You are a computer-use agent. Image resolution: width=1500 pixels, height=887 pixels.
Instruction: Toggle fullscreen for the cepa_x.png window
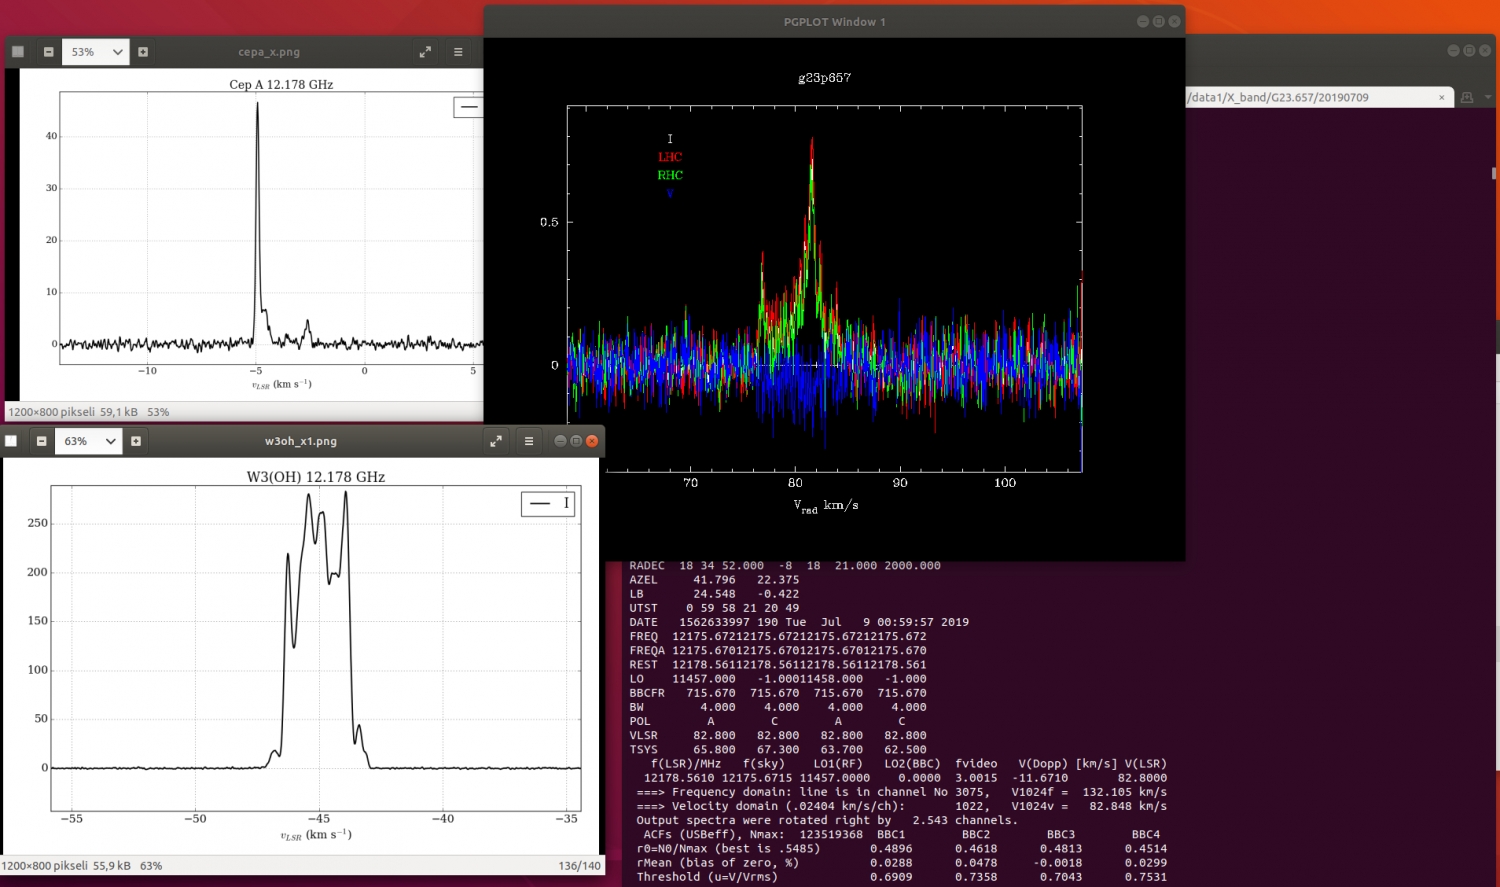[x=425, y=52]
